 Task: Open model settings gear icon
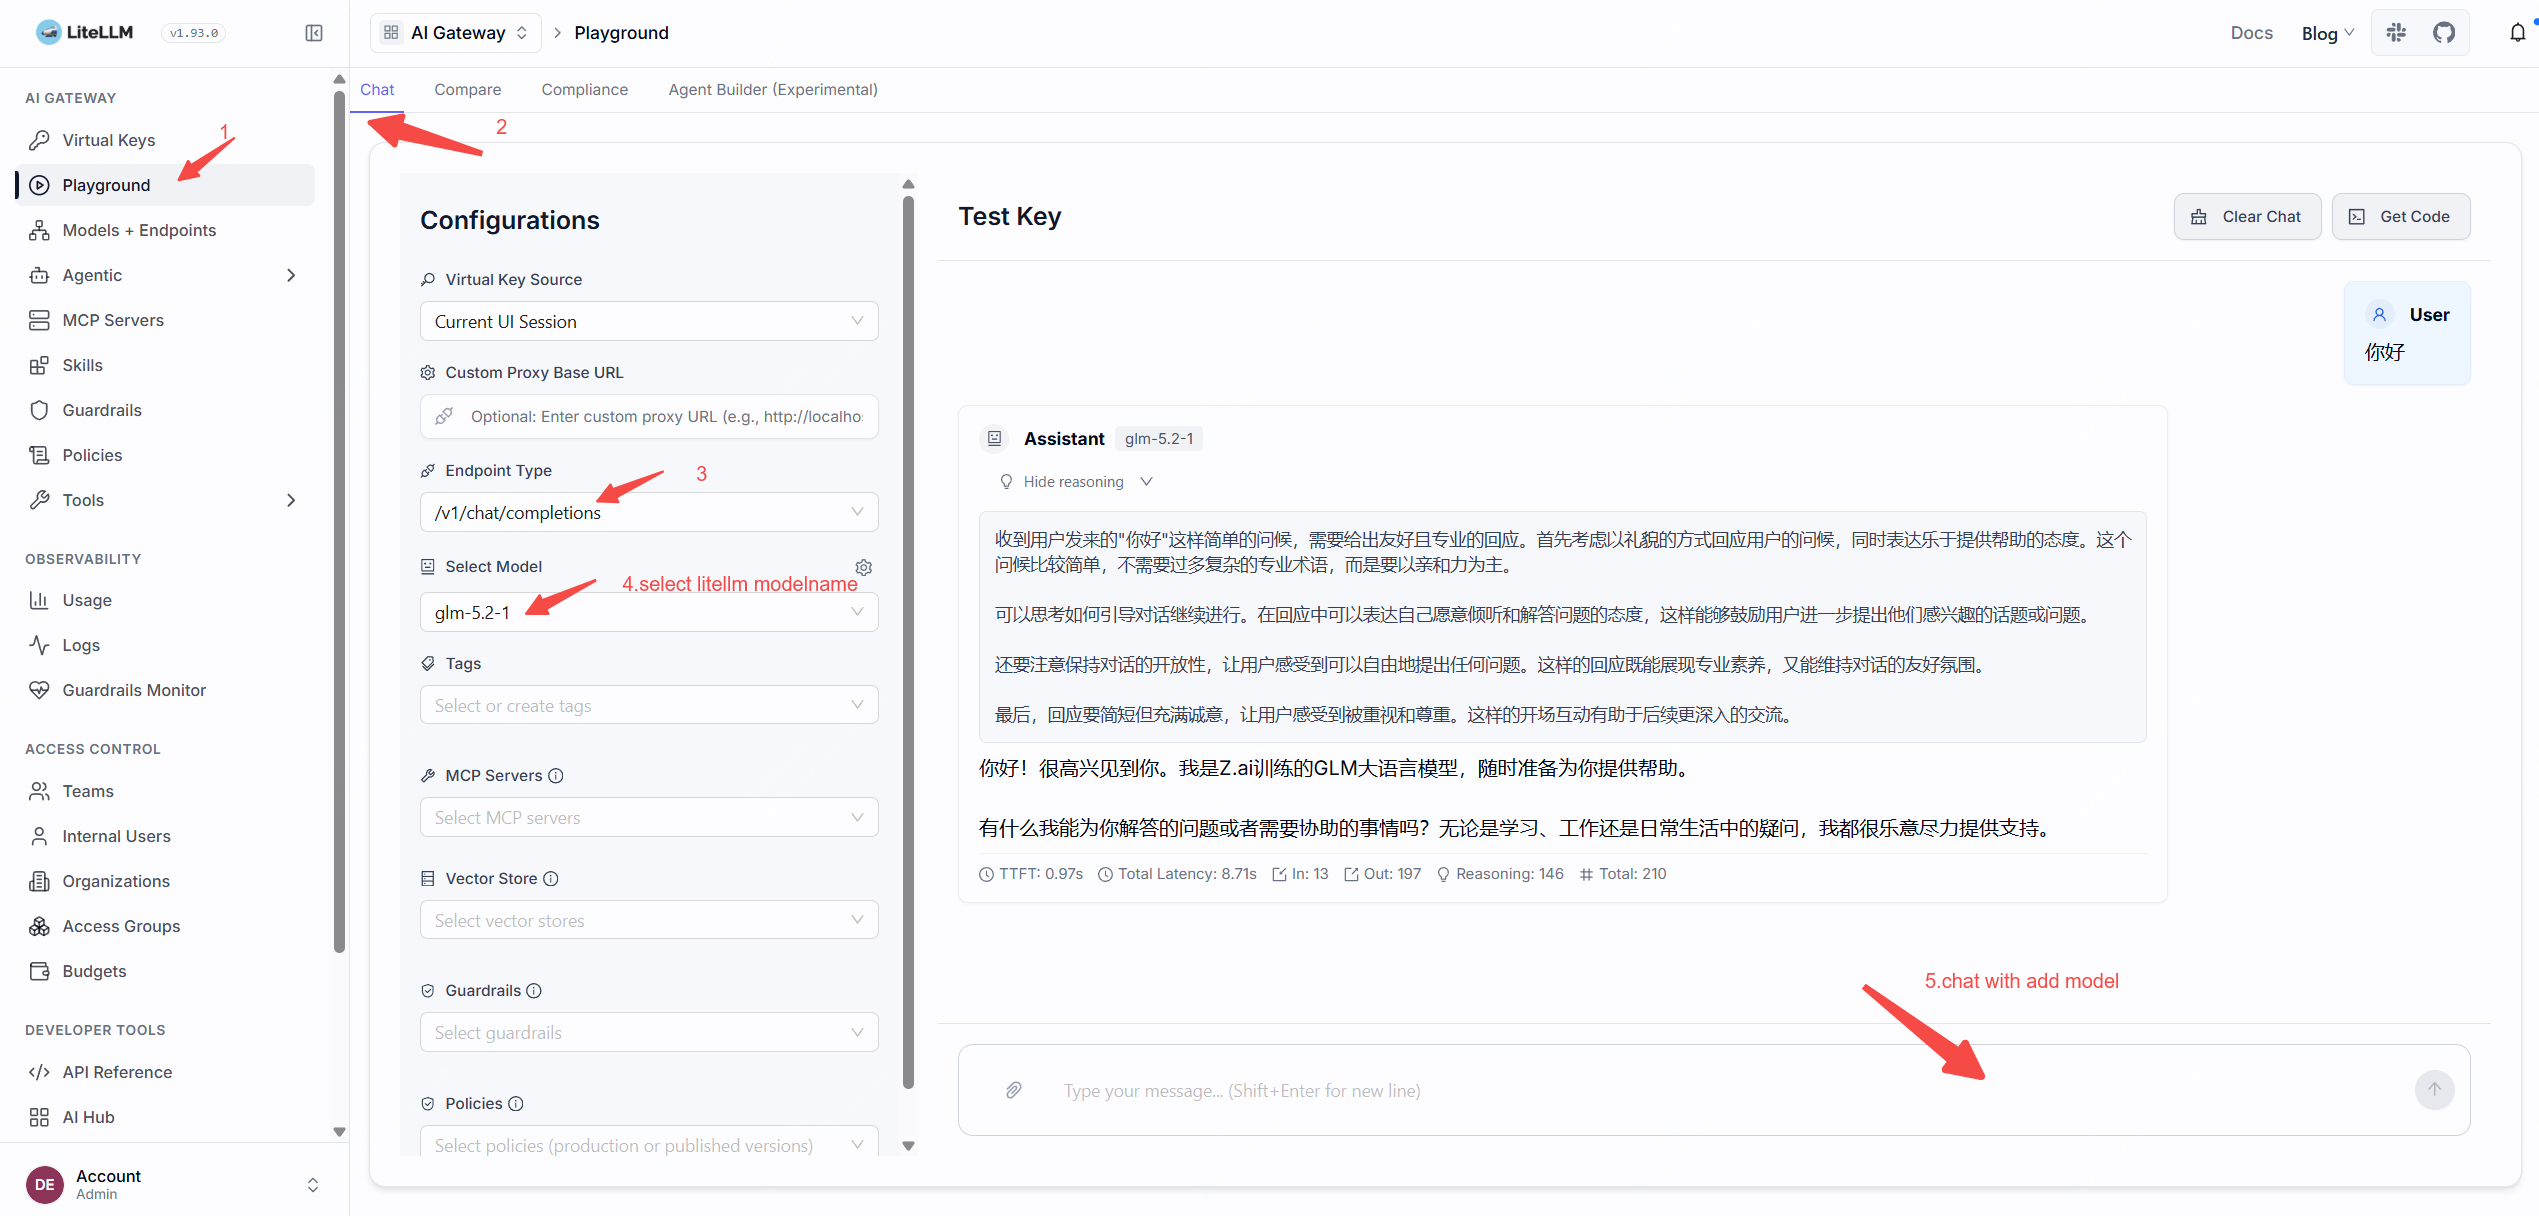point(864,567)
